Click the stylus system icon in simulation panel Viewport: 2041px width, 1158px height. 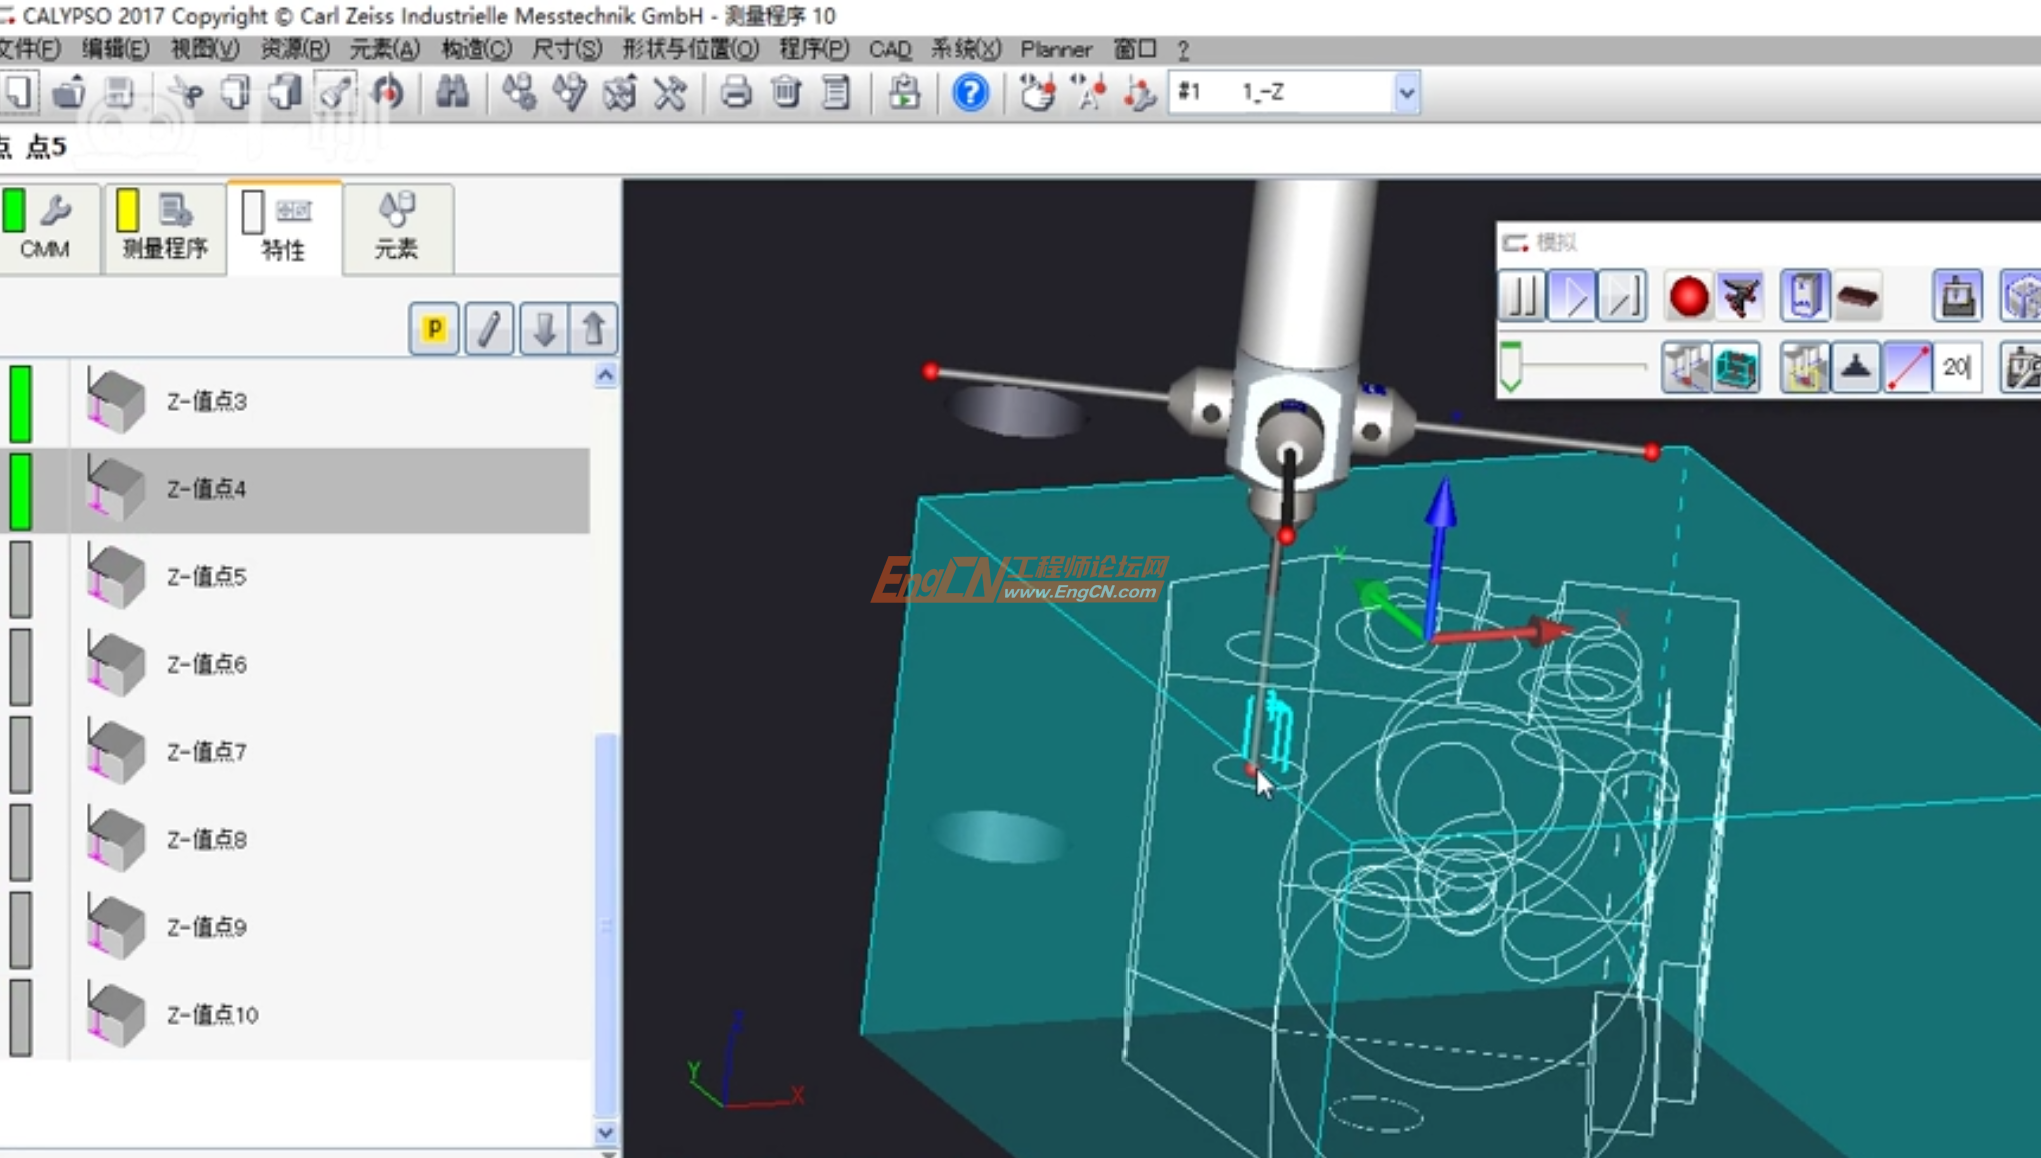1740,297
